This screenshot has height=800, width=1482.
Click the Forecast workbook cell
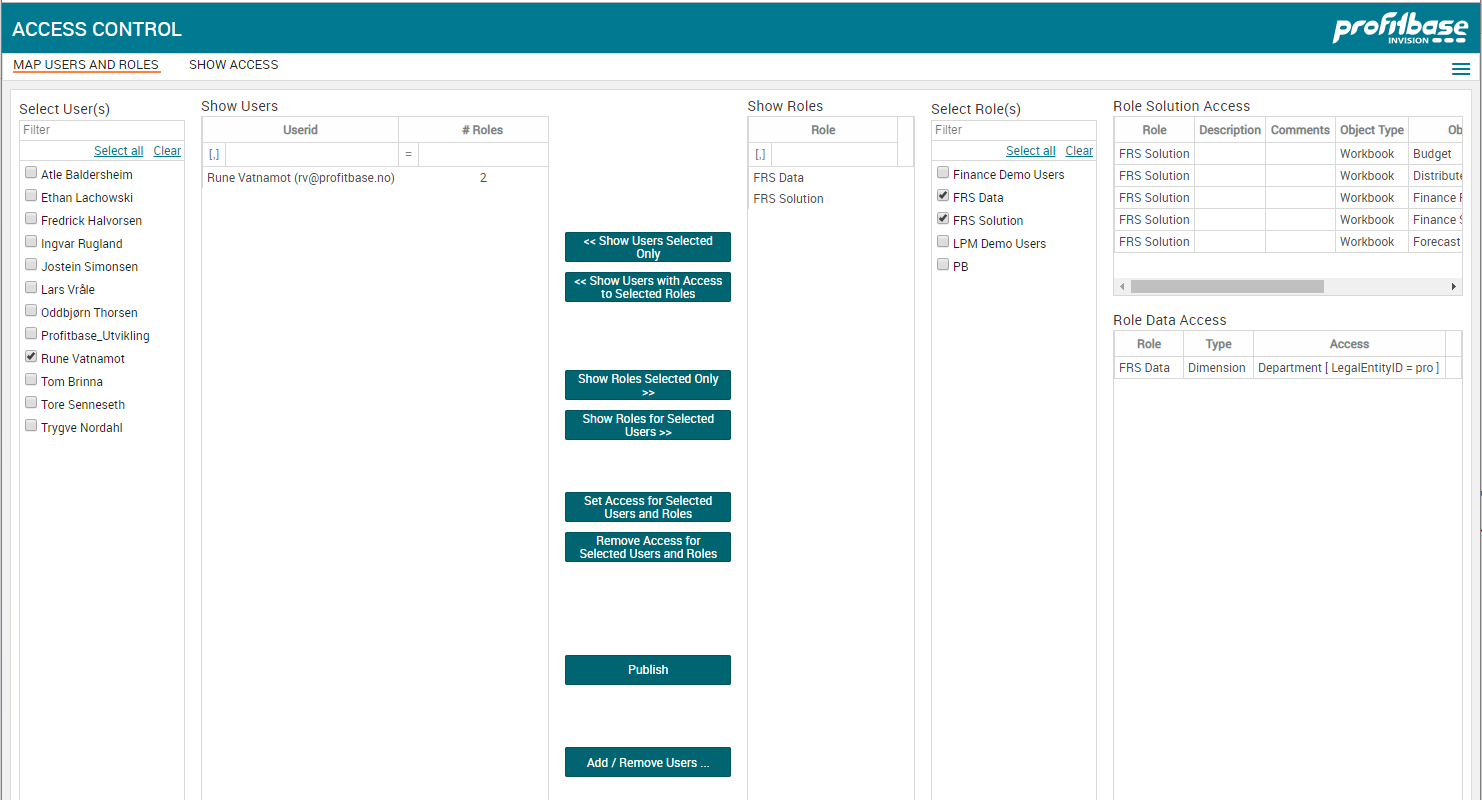tap(1435, 242)
